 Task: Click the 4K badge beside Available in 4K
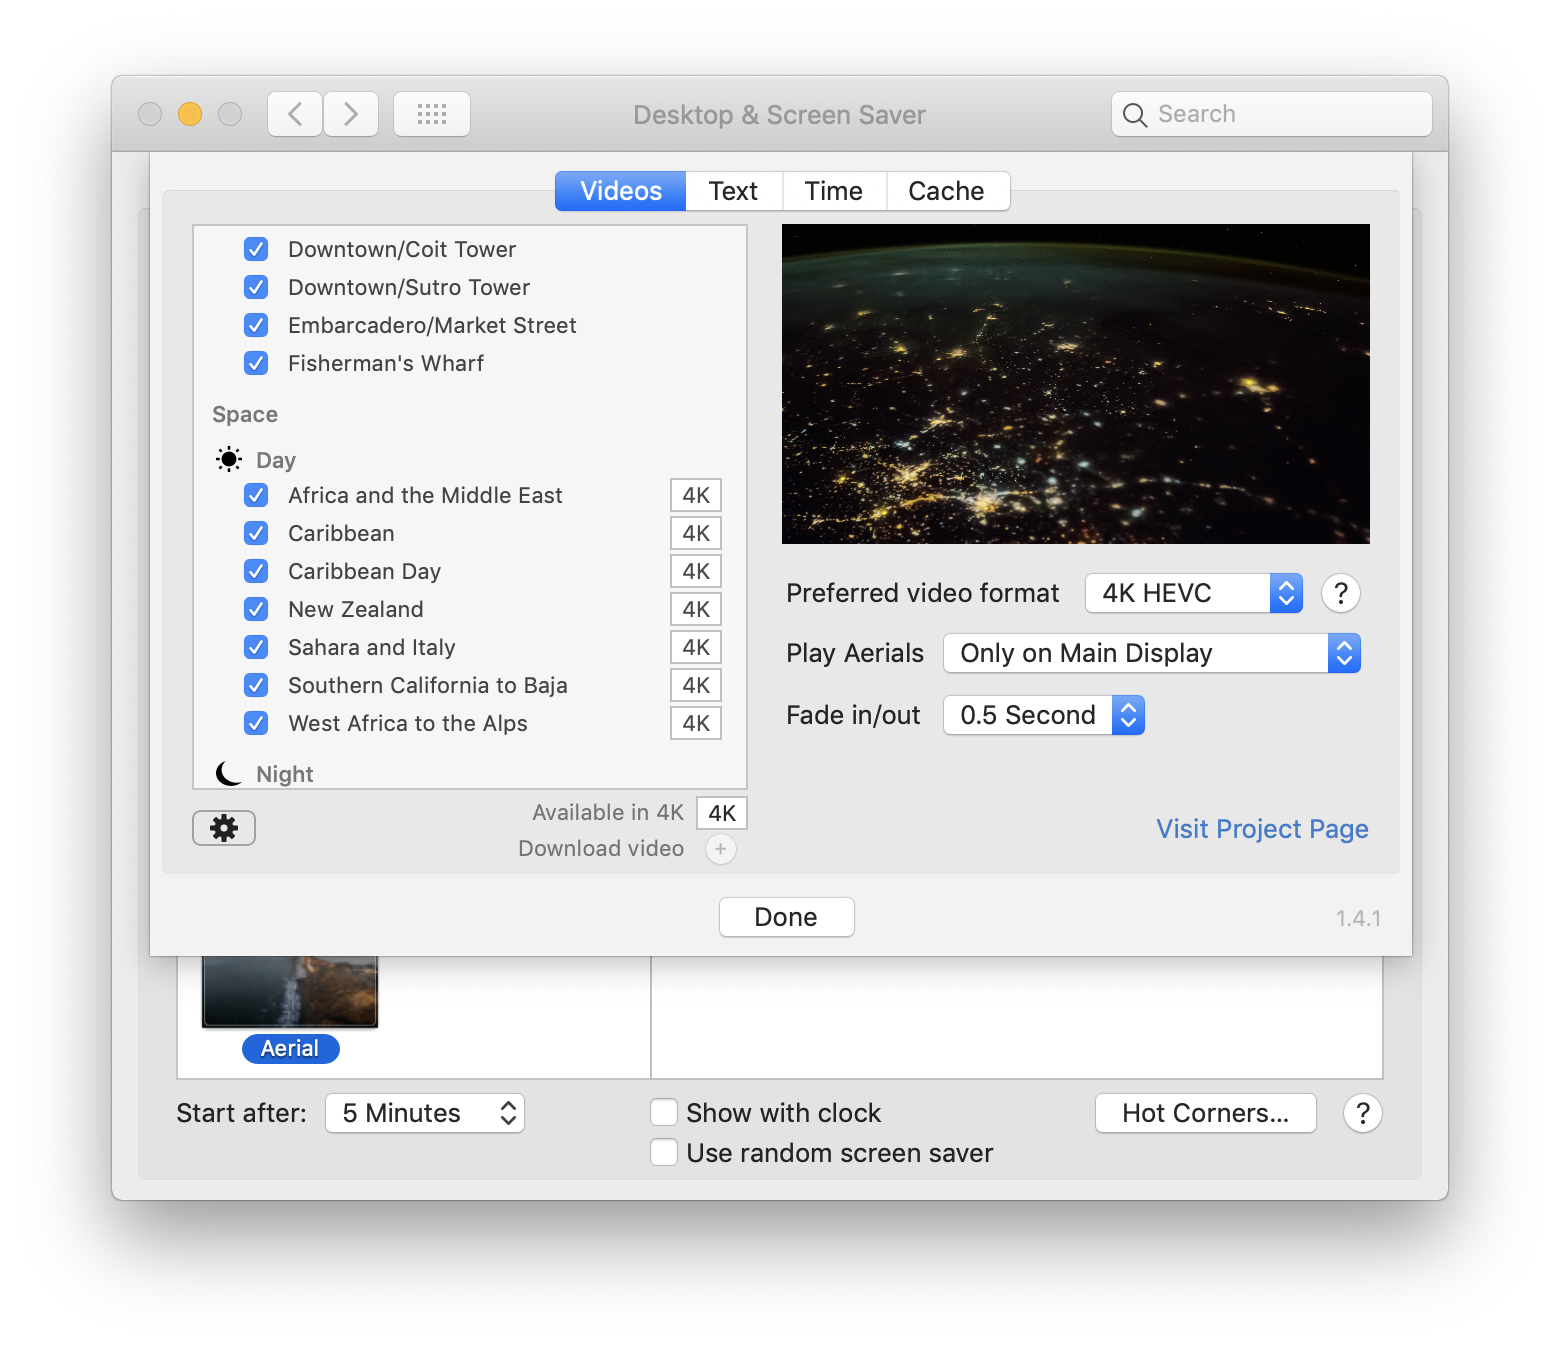pos(722,813)
